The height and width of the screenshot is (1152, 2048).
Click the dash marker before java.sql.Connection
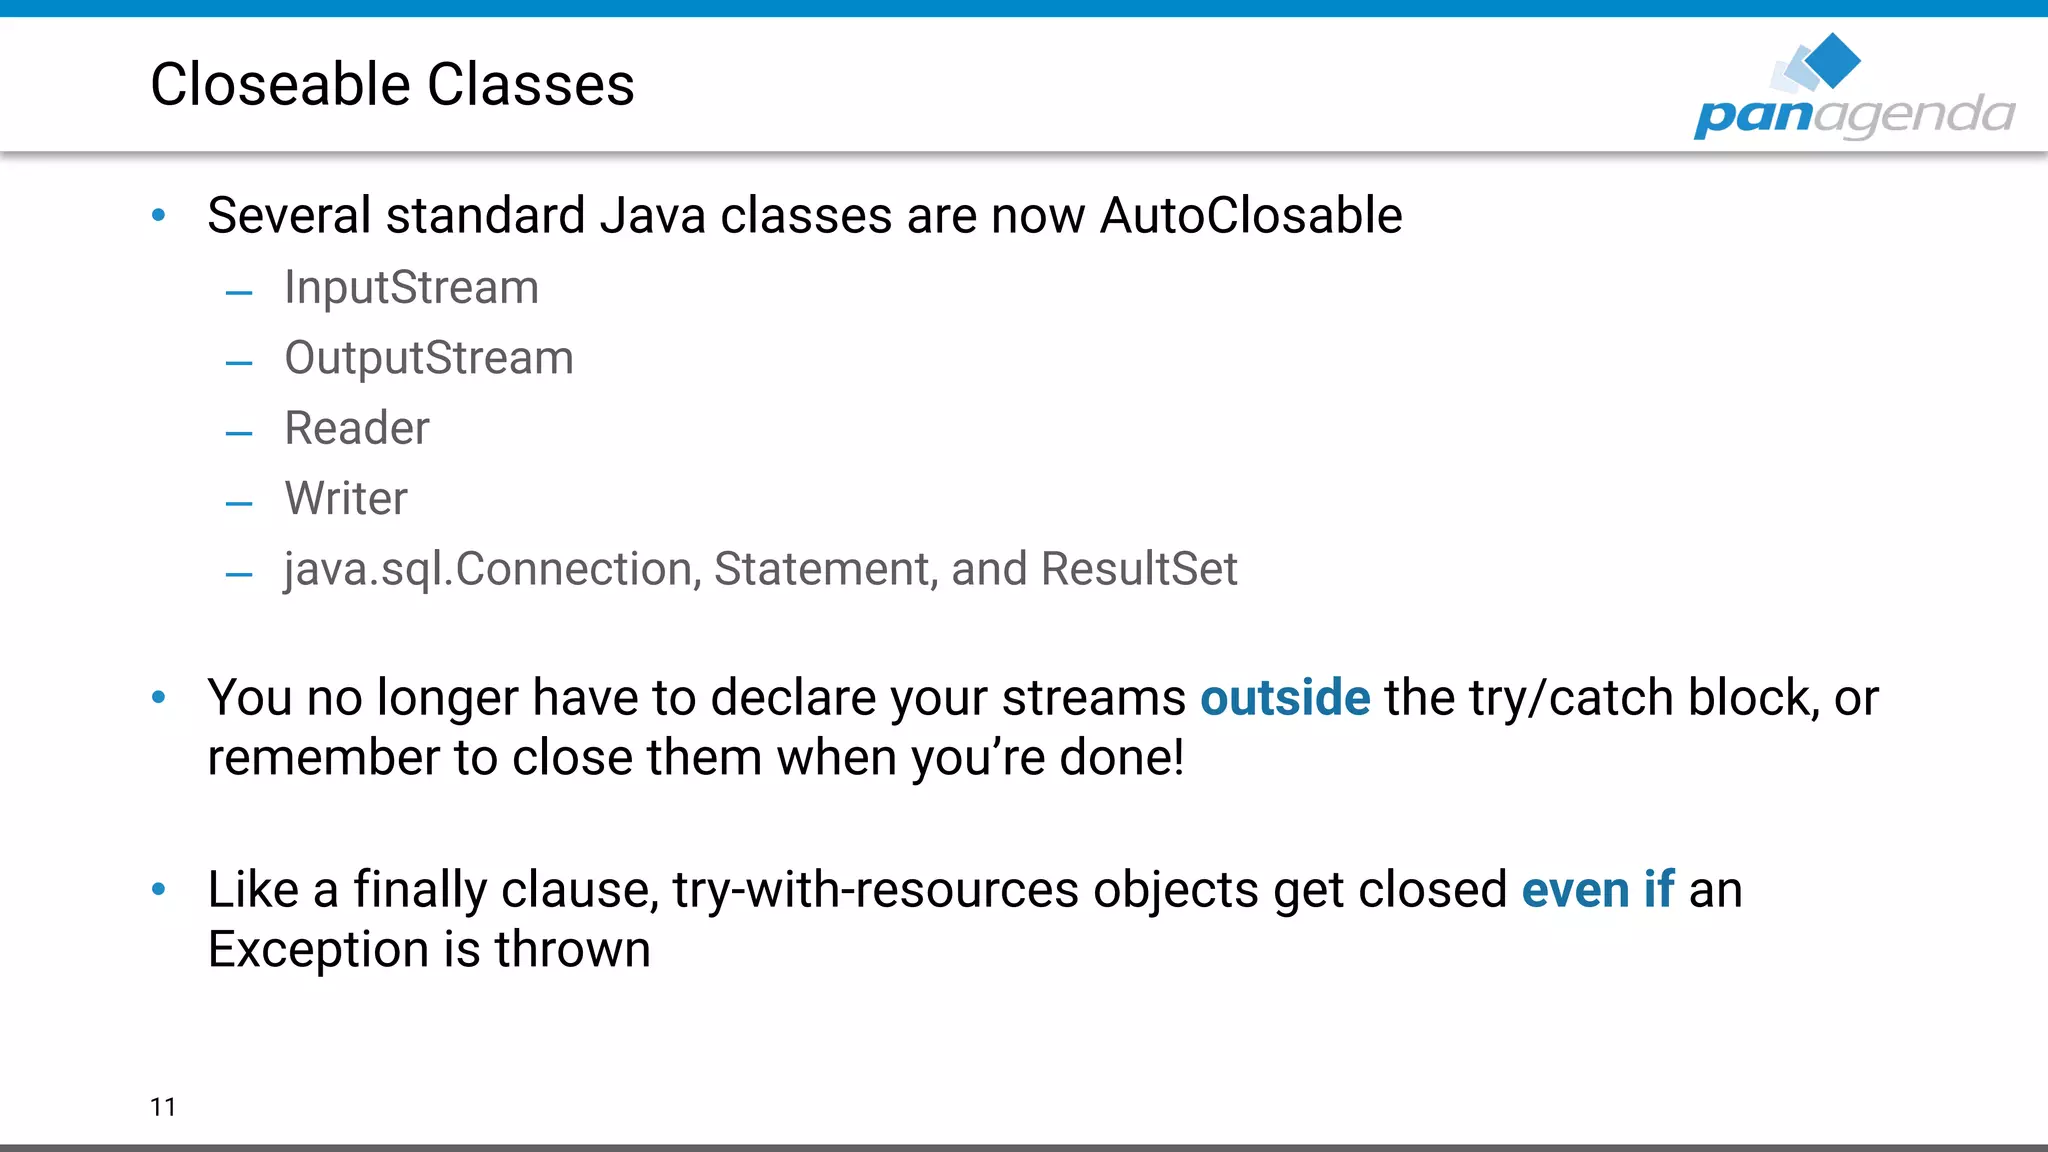pyautogui.click(x=239, y=575)
